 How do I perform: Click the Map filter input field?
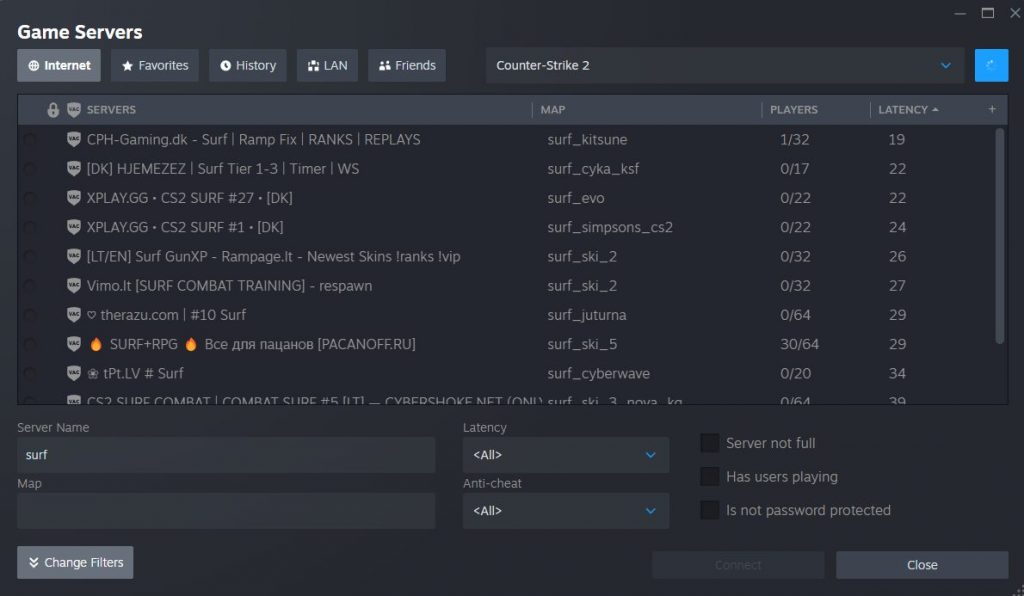(226, 511)
